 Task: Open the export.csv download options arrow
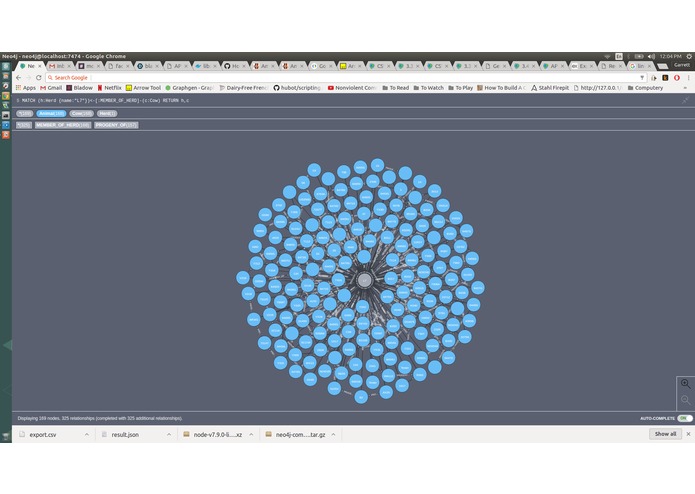(x=86, y=435)
